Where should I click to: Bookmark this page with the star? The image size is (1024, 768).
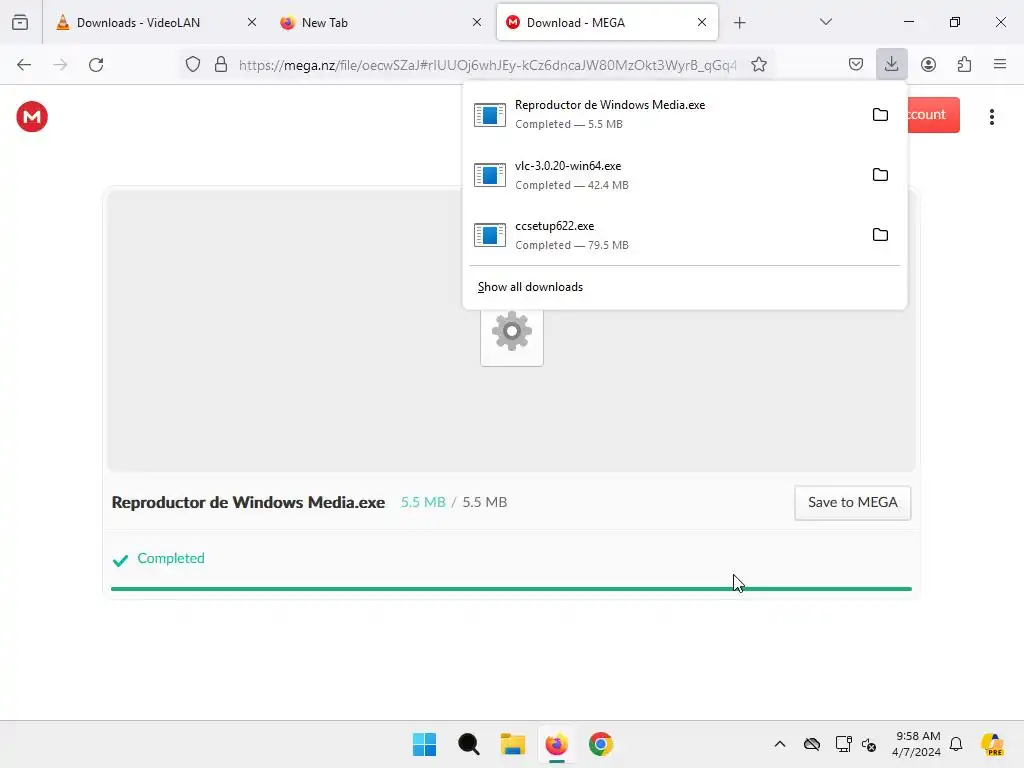(x=758, y=65)
